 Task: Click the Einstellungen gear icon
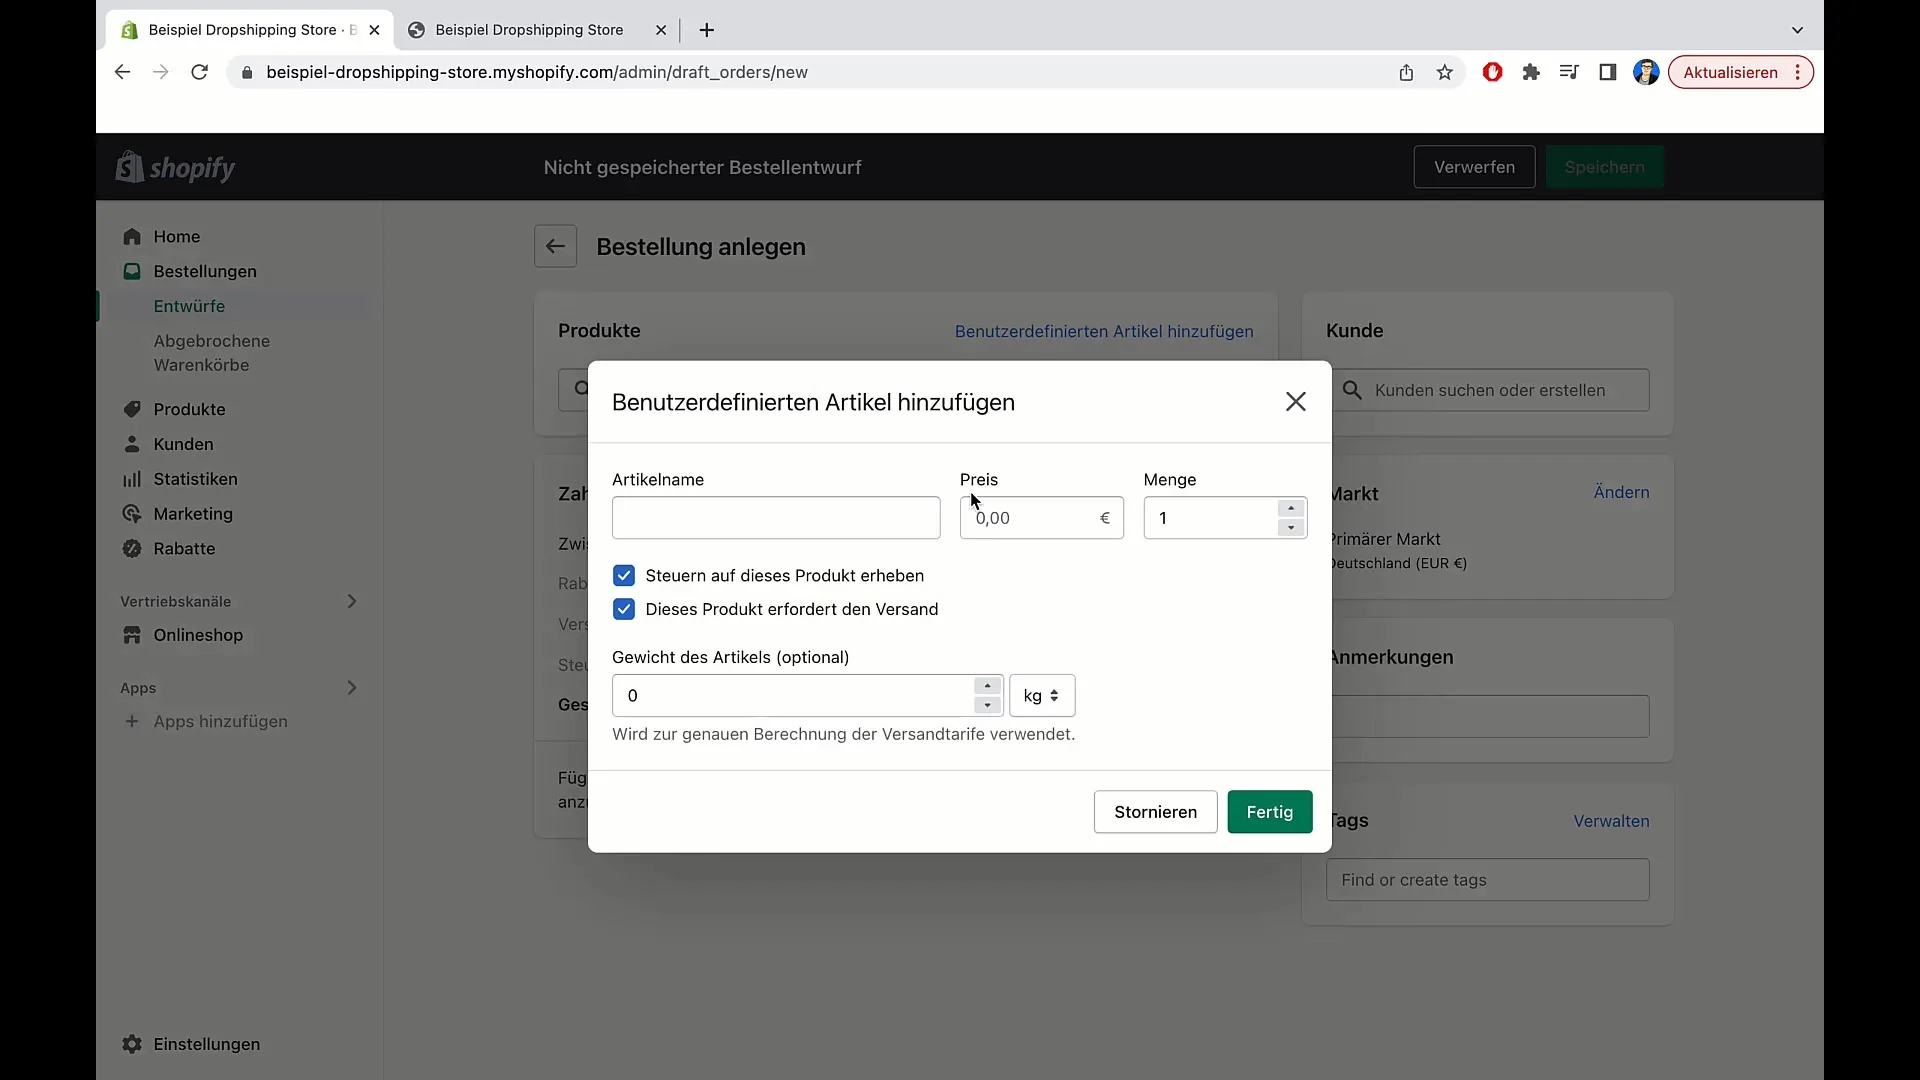(132, 1044)
